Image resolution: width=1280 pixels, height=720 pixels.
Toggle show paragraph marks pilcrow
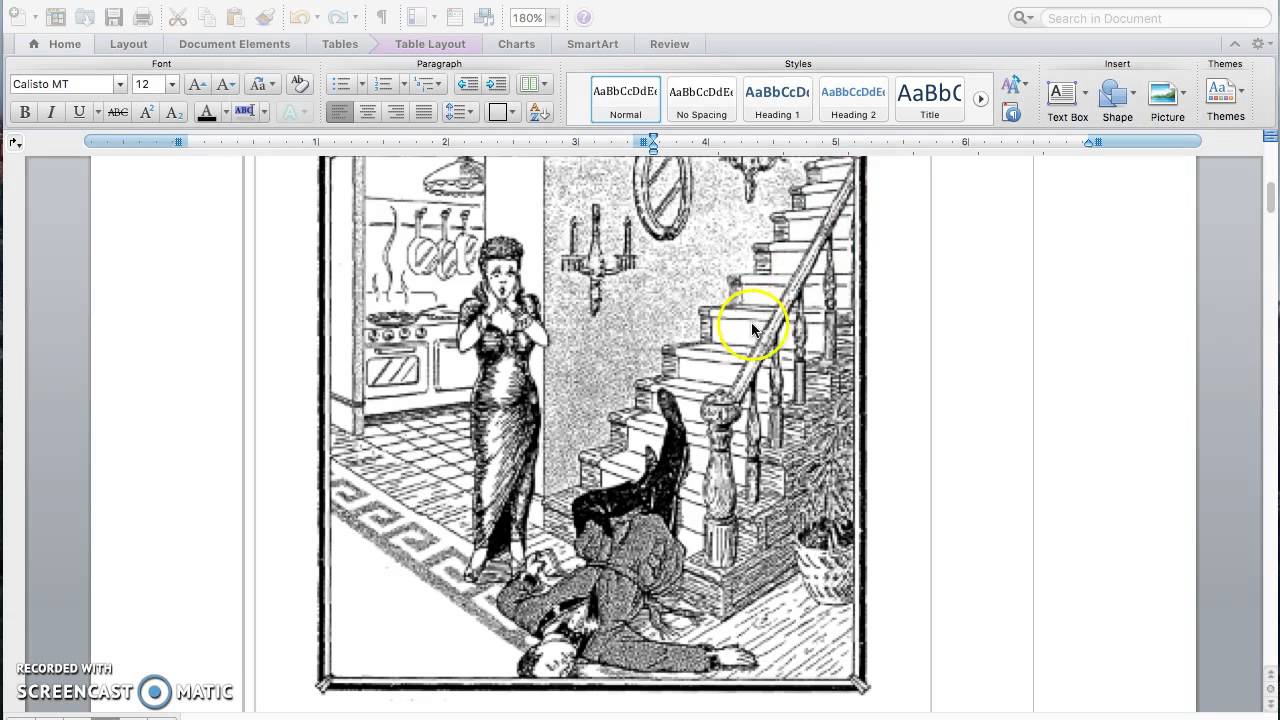pyautogui.click(x=382, y=17)
